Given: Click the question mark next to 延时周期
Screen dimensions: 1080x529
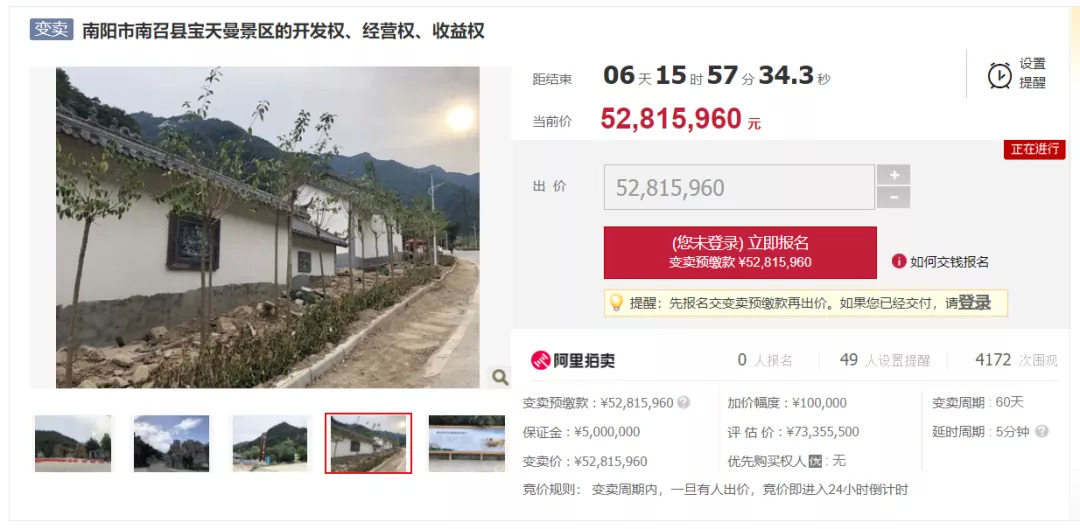Looking at the screenshot, I should tap(1041, 432).
